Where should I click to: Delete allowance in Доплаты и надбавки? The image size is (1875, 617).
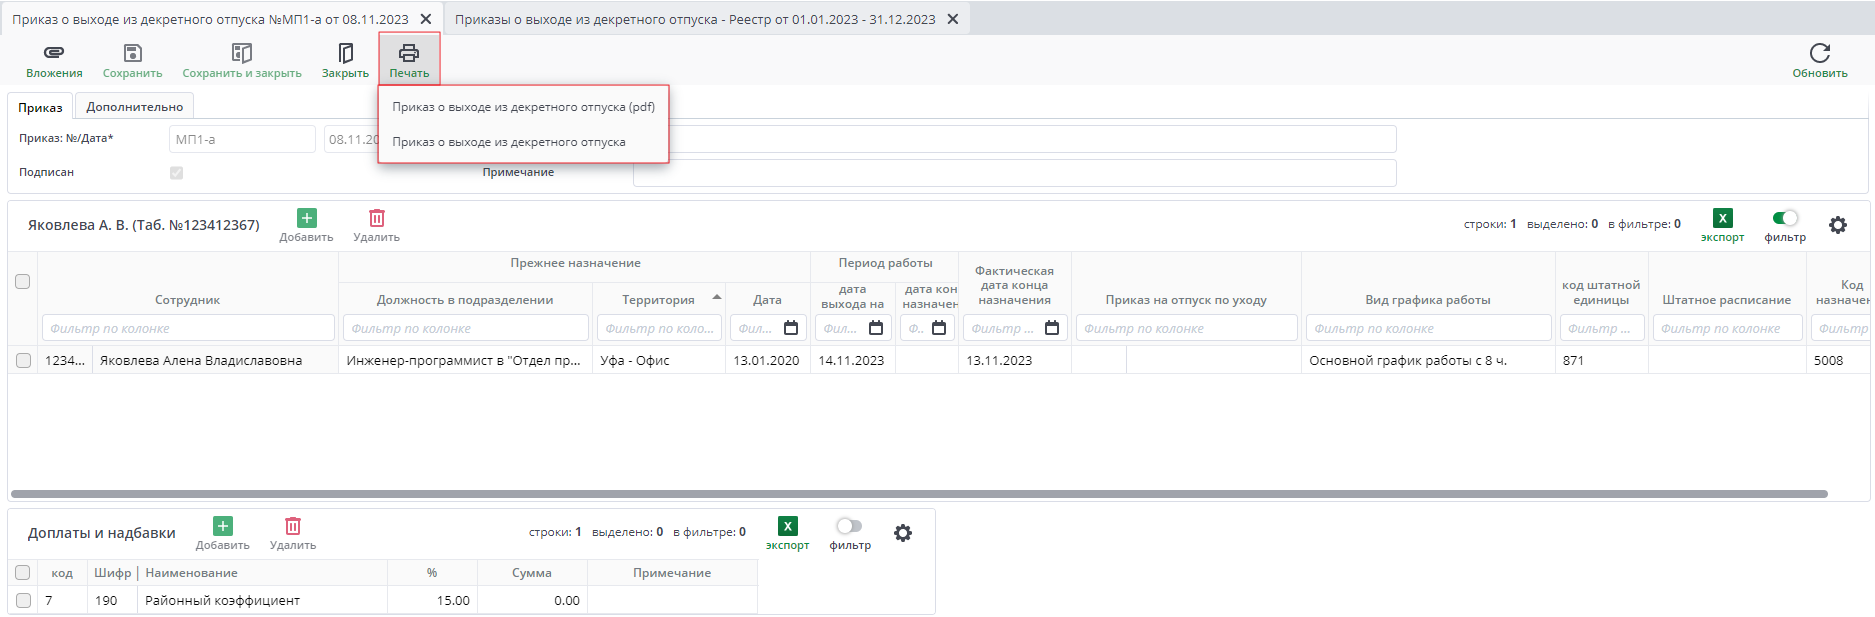(x=292, y=526)
